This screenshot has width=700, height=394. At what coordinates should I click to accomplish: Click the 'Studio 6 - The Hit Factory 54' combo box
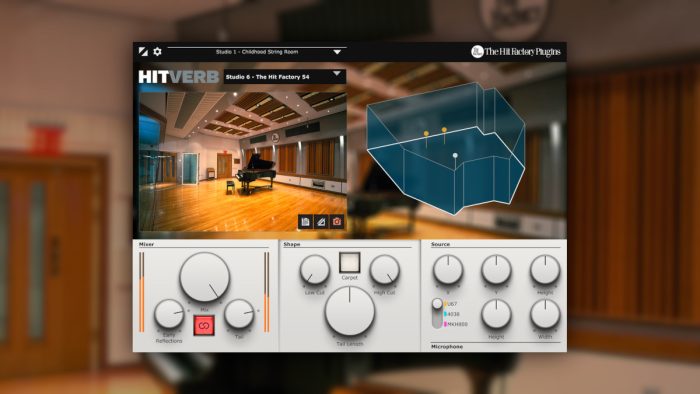(285, 77)
